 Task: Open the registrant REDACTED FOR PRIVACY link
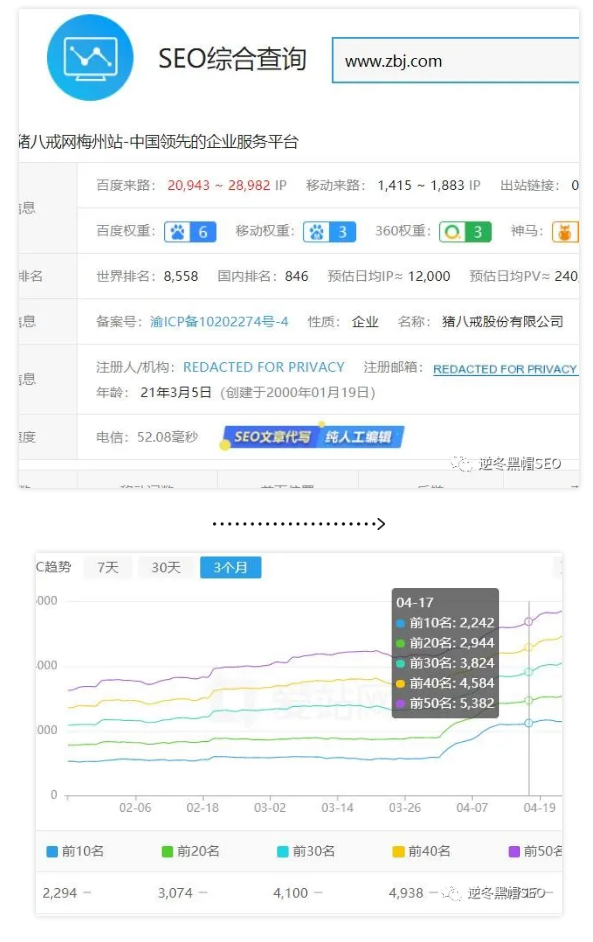pos(264,367)
